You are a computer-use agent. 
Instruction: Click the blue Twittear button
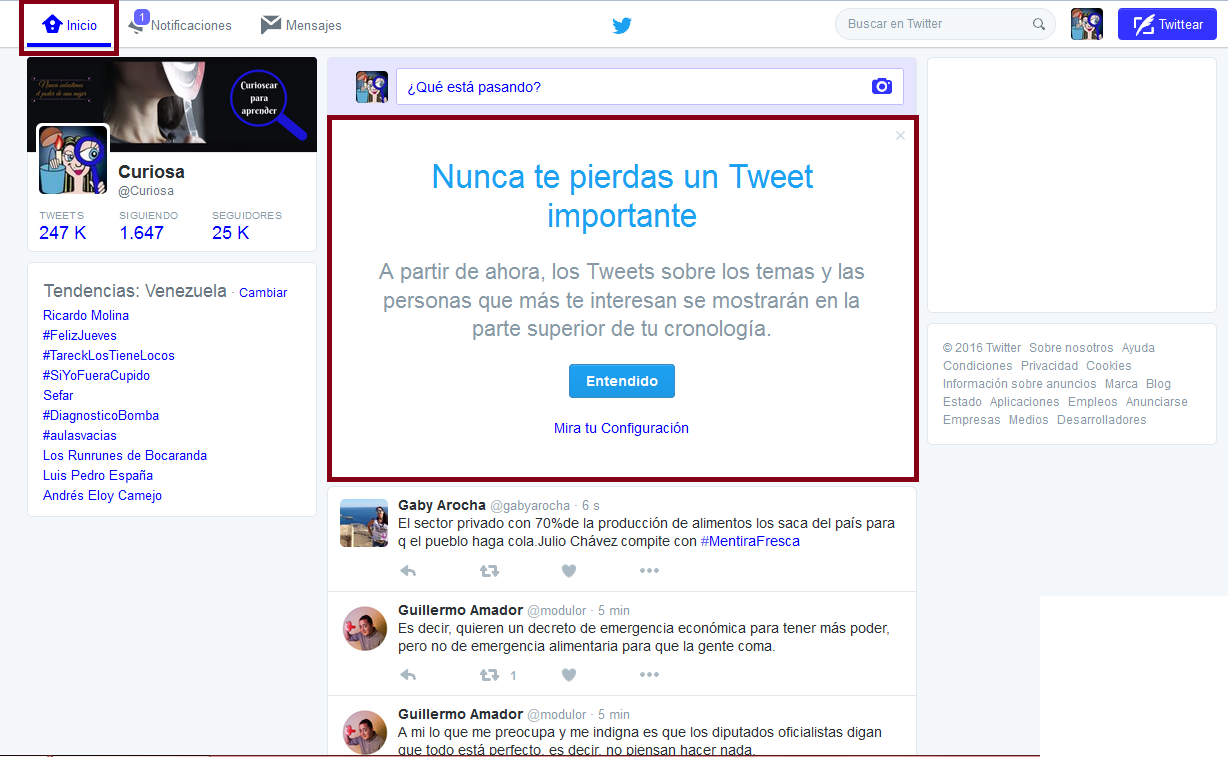tap(1166, 23)
